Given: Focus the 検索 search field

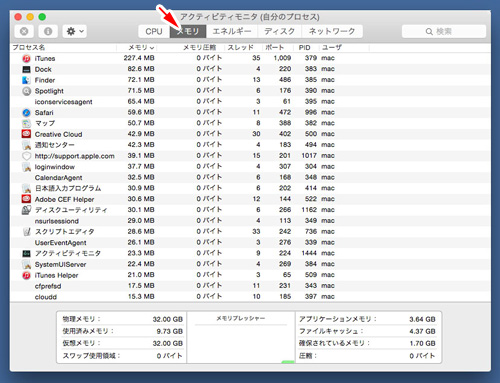Looking at the screenshot, I should pyautogui.click(x=444, y=31).
